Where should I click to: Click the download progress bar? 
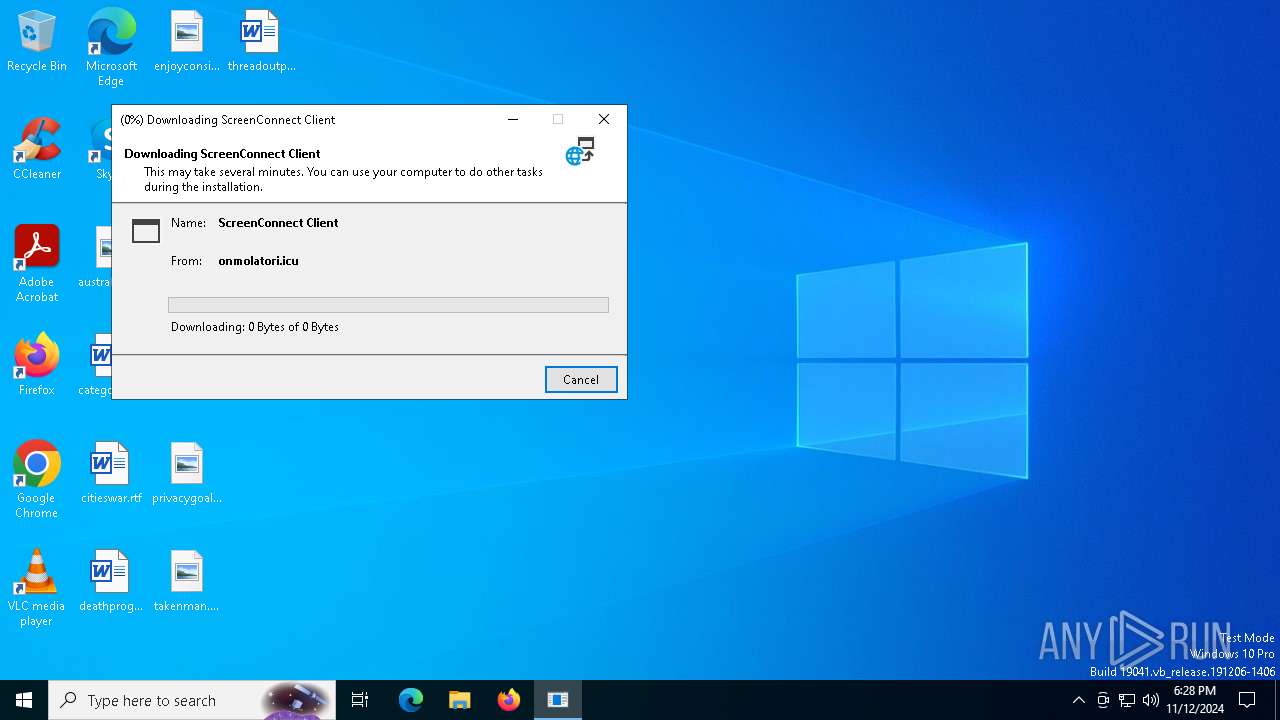[x=388, y=305]
